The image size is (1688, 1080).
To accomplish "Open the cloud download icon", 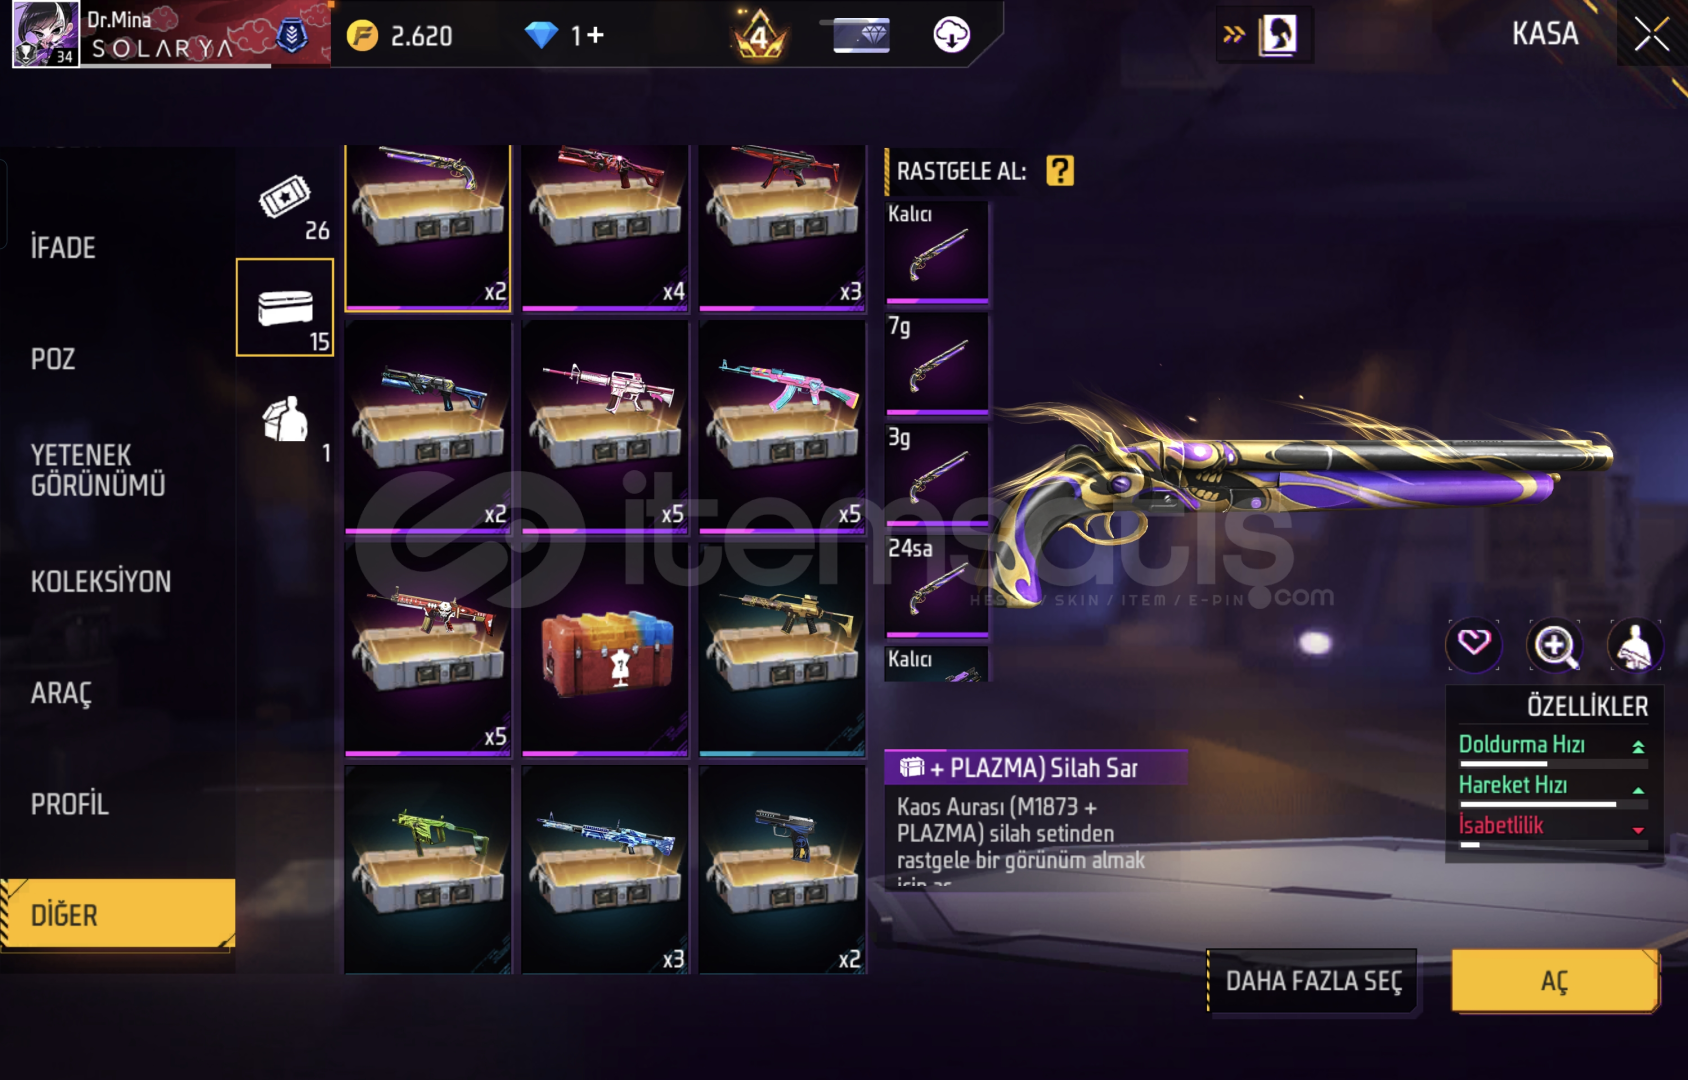I will coord(951,35).
